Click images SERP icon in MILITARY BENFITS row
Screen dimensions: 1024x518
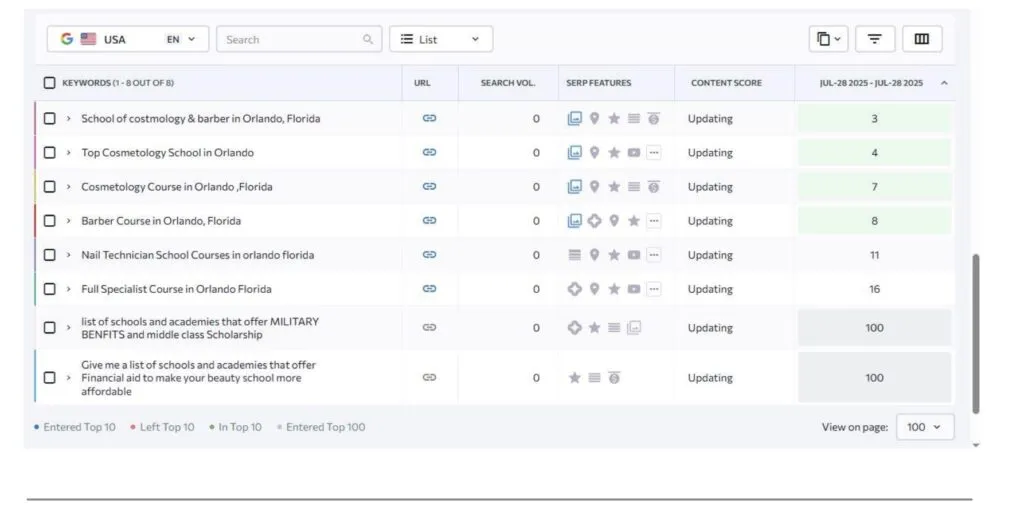pos(633,328)
